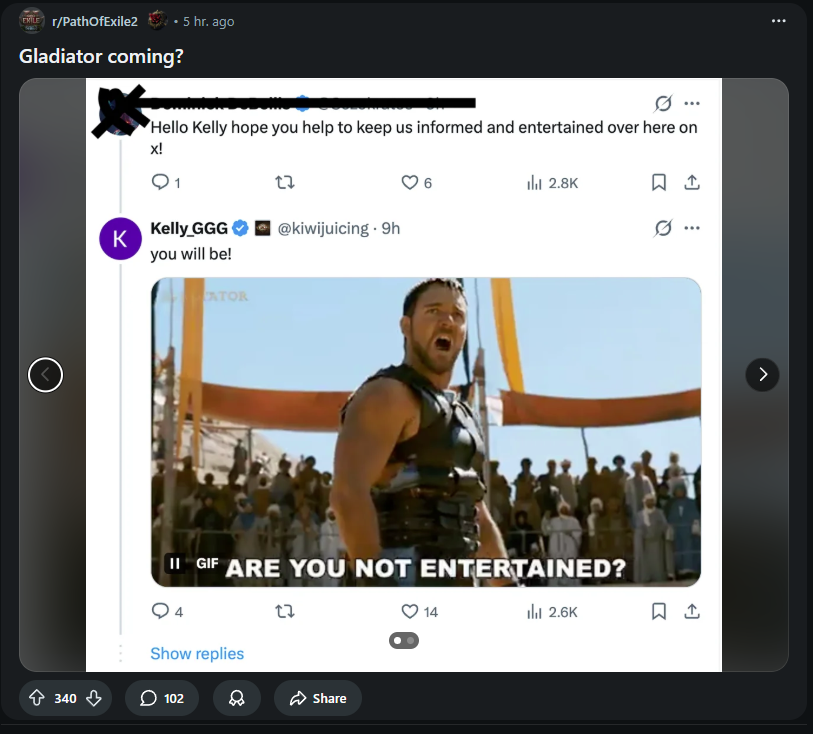Bookmark Kelly_GGG's tweet

(x=658, y=612)
